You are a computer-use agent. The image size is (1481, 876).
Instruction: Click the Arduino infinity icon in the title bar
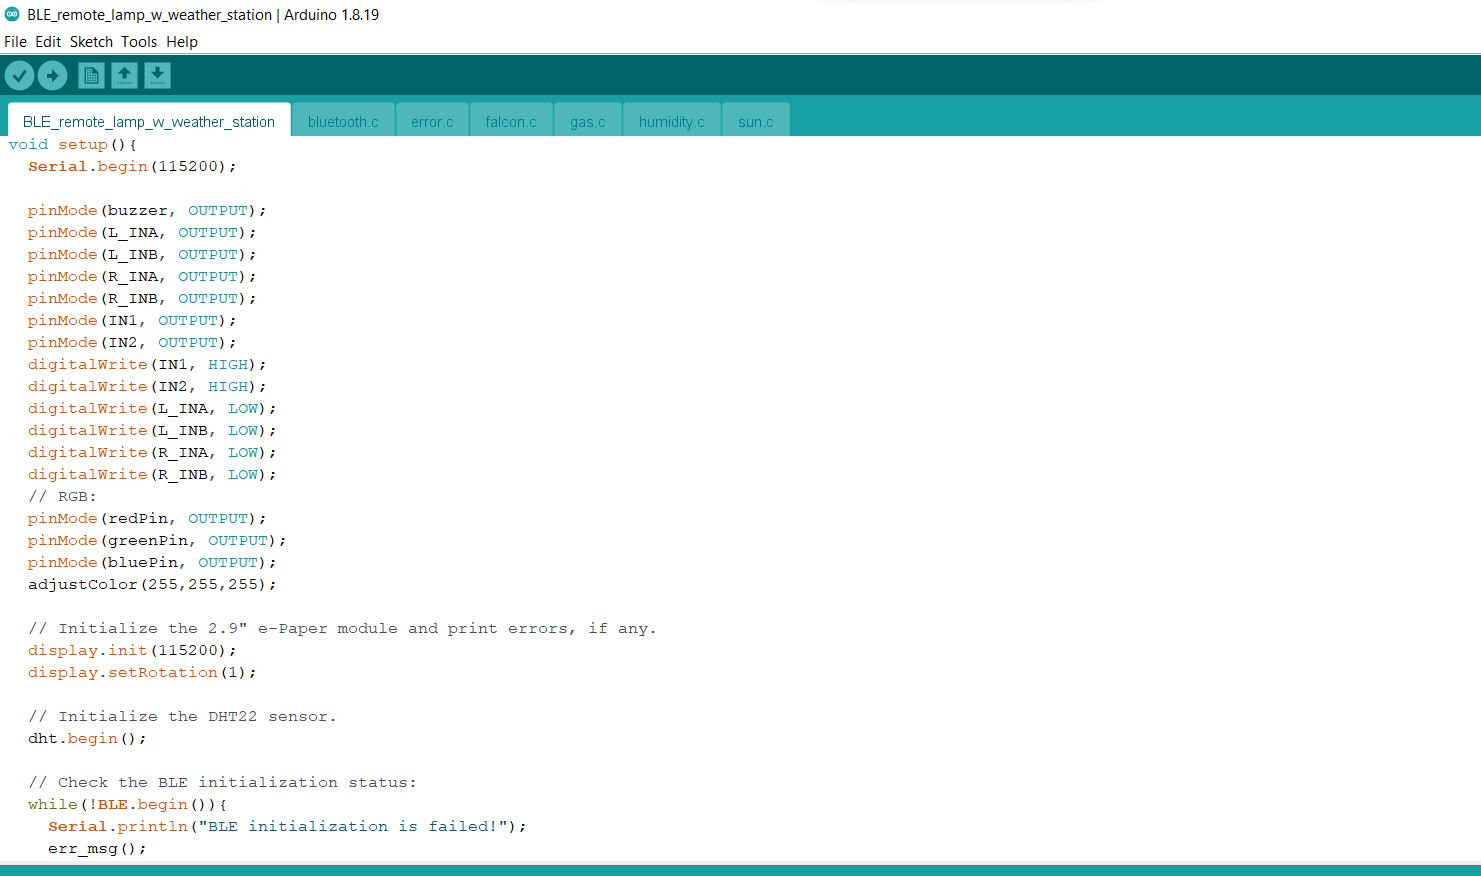tap(12, 15)
